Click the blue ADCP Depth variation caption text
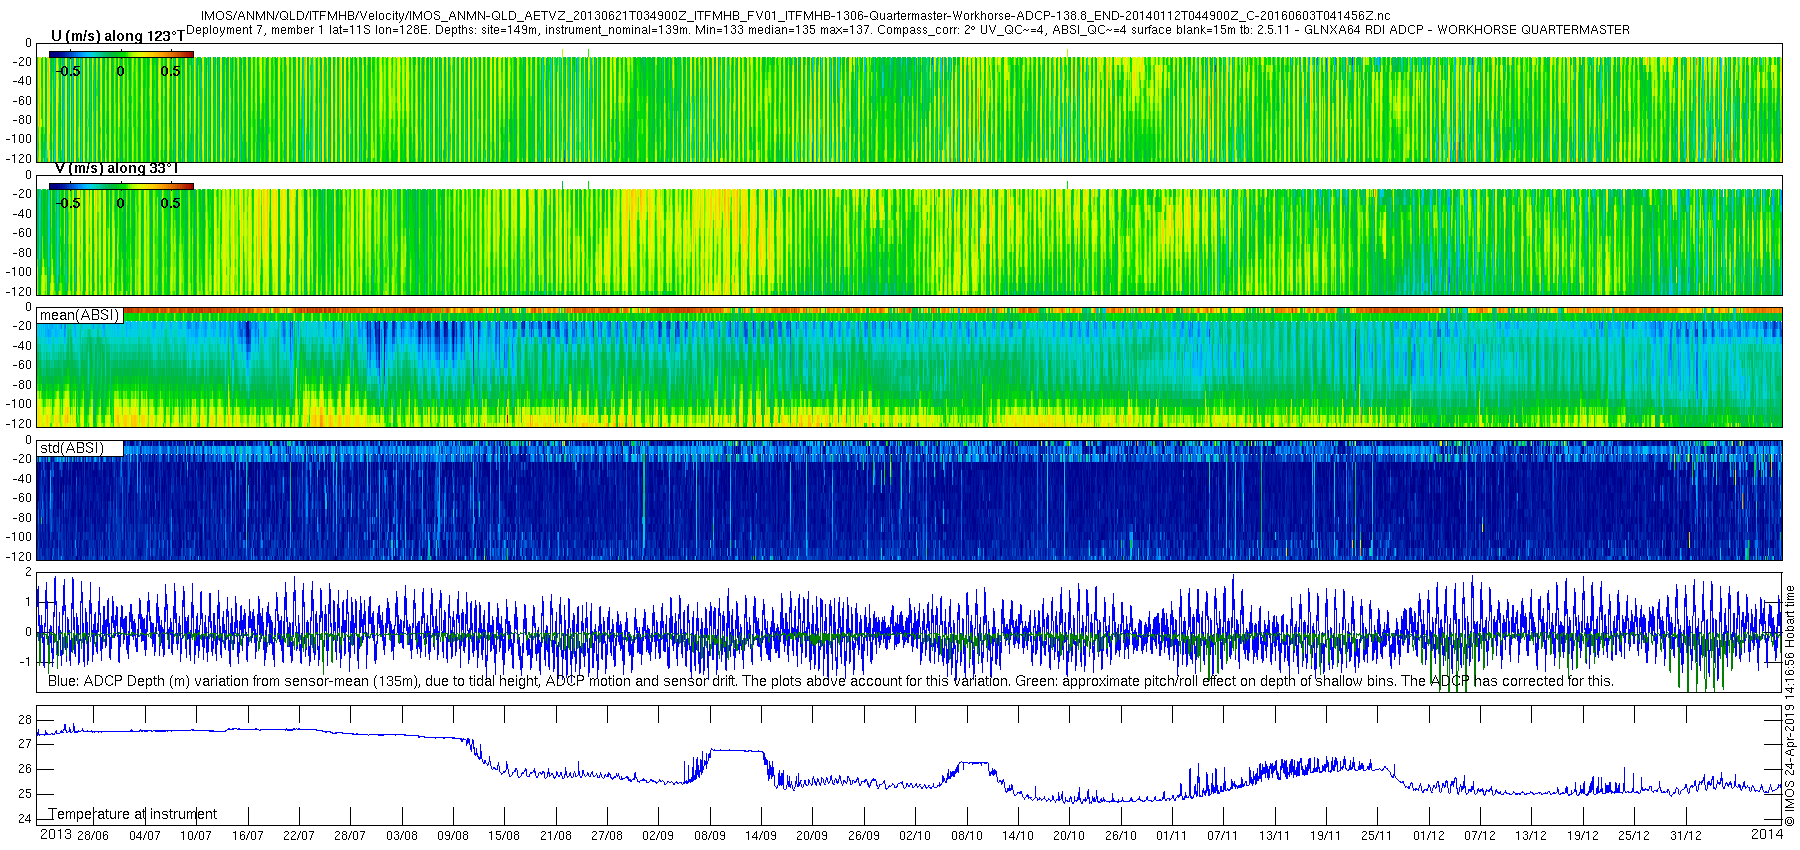Image resolution: width=1800 pixels, height=850 pixels. coord(831,681)
